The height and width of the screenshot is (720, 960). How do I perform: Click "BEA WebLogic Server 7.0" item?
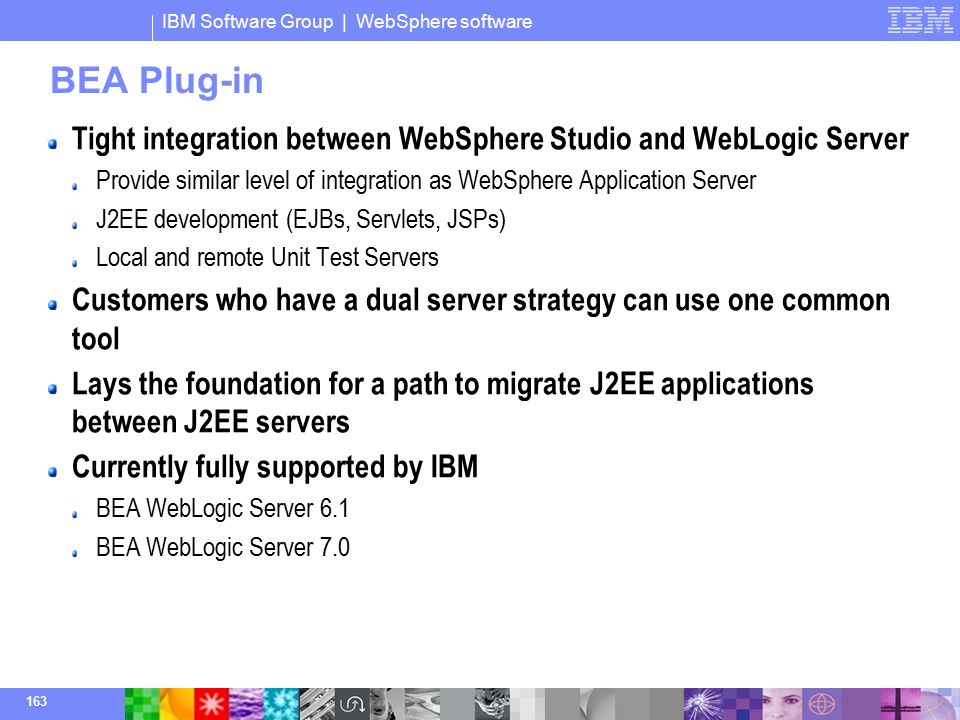pyautogui.click(x=222, y=547)
